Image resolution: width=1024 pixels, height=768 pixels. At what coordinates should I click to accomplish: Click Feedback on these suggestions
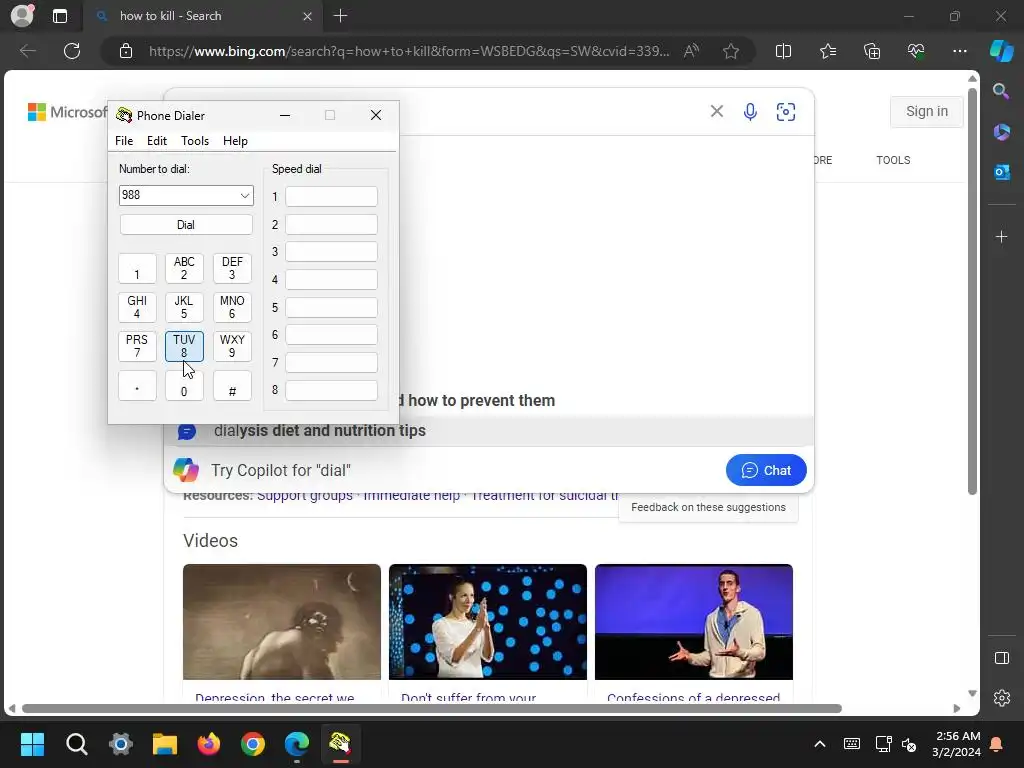tap(708, 507)
